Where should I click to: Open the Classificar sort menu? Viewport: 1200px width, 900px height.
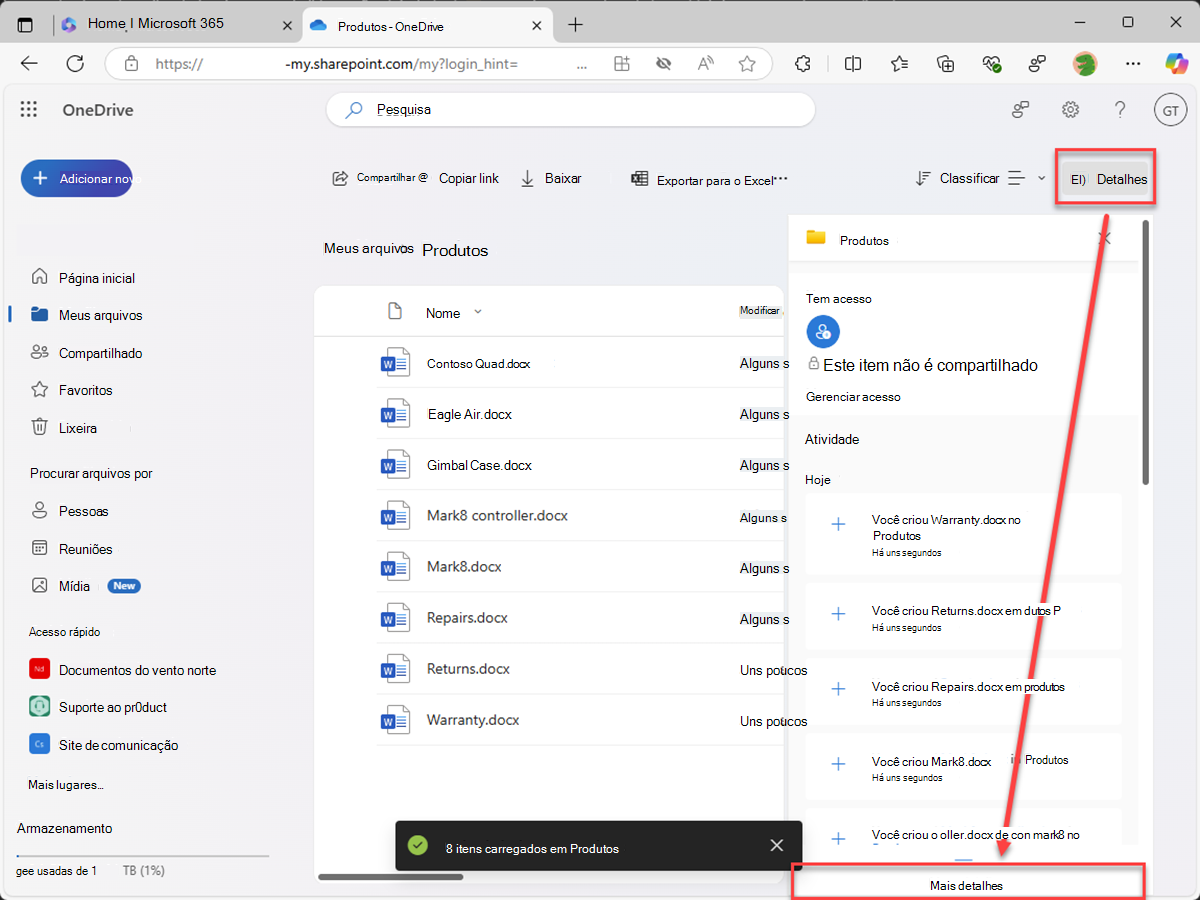coord(957,178)
